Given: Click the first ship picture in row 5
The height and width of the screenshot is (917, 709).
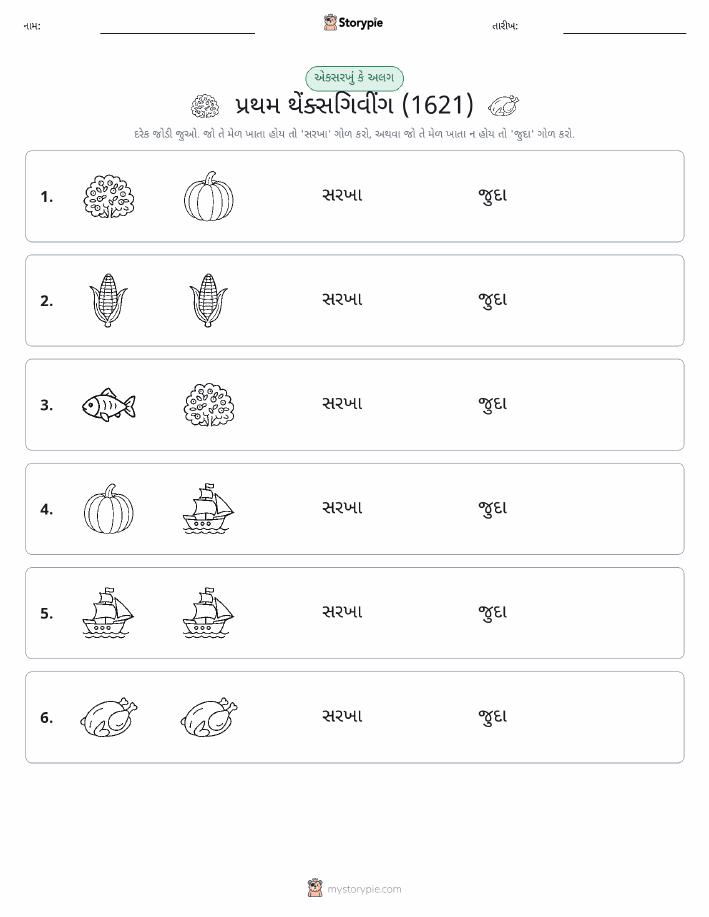Looking at the screenshot, I should point(108,612).
